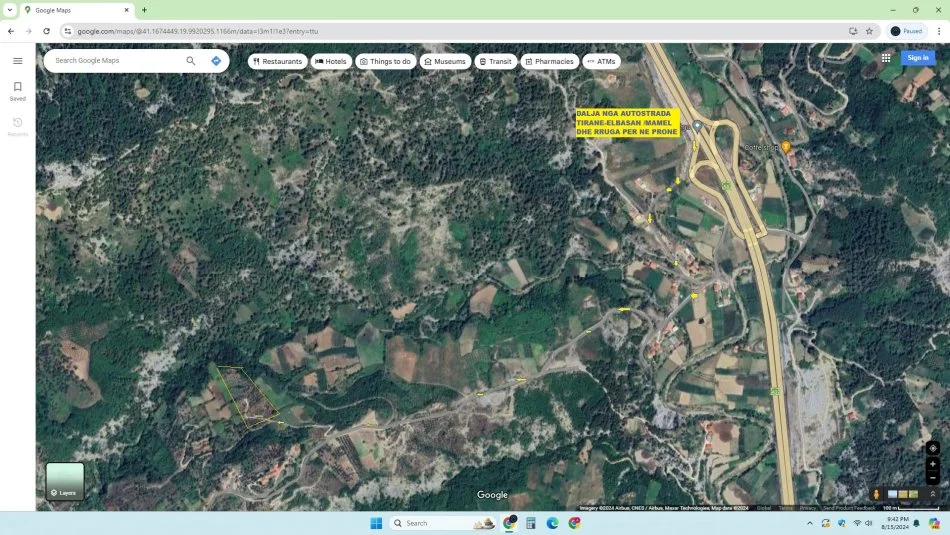Filter map by Restaurants
Image resolution: width=950 pixels, height=535 pixels.
[x=278, y=61]
